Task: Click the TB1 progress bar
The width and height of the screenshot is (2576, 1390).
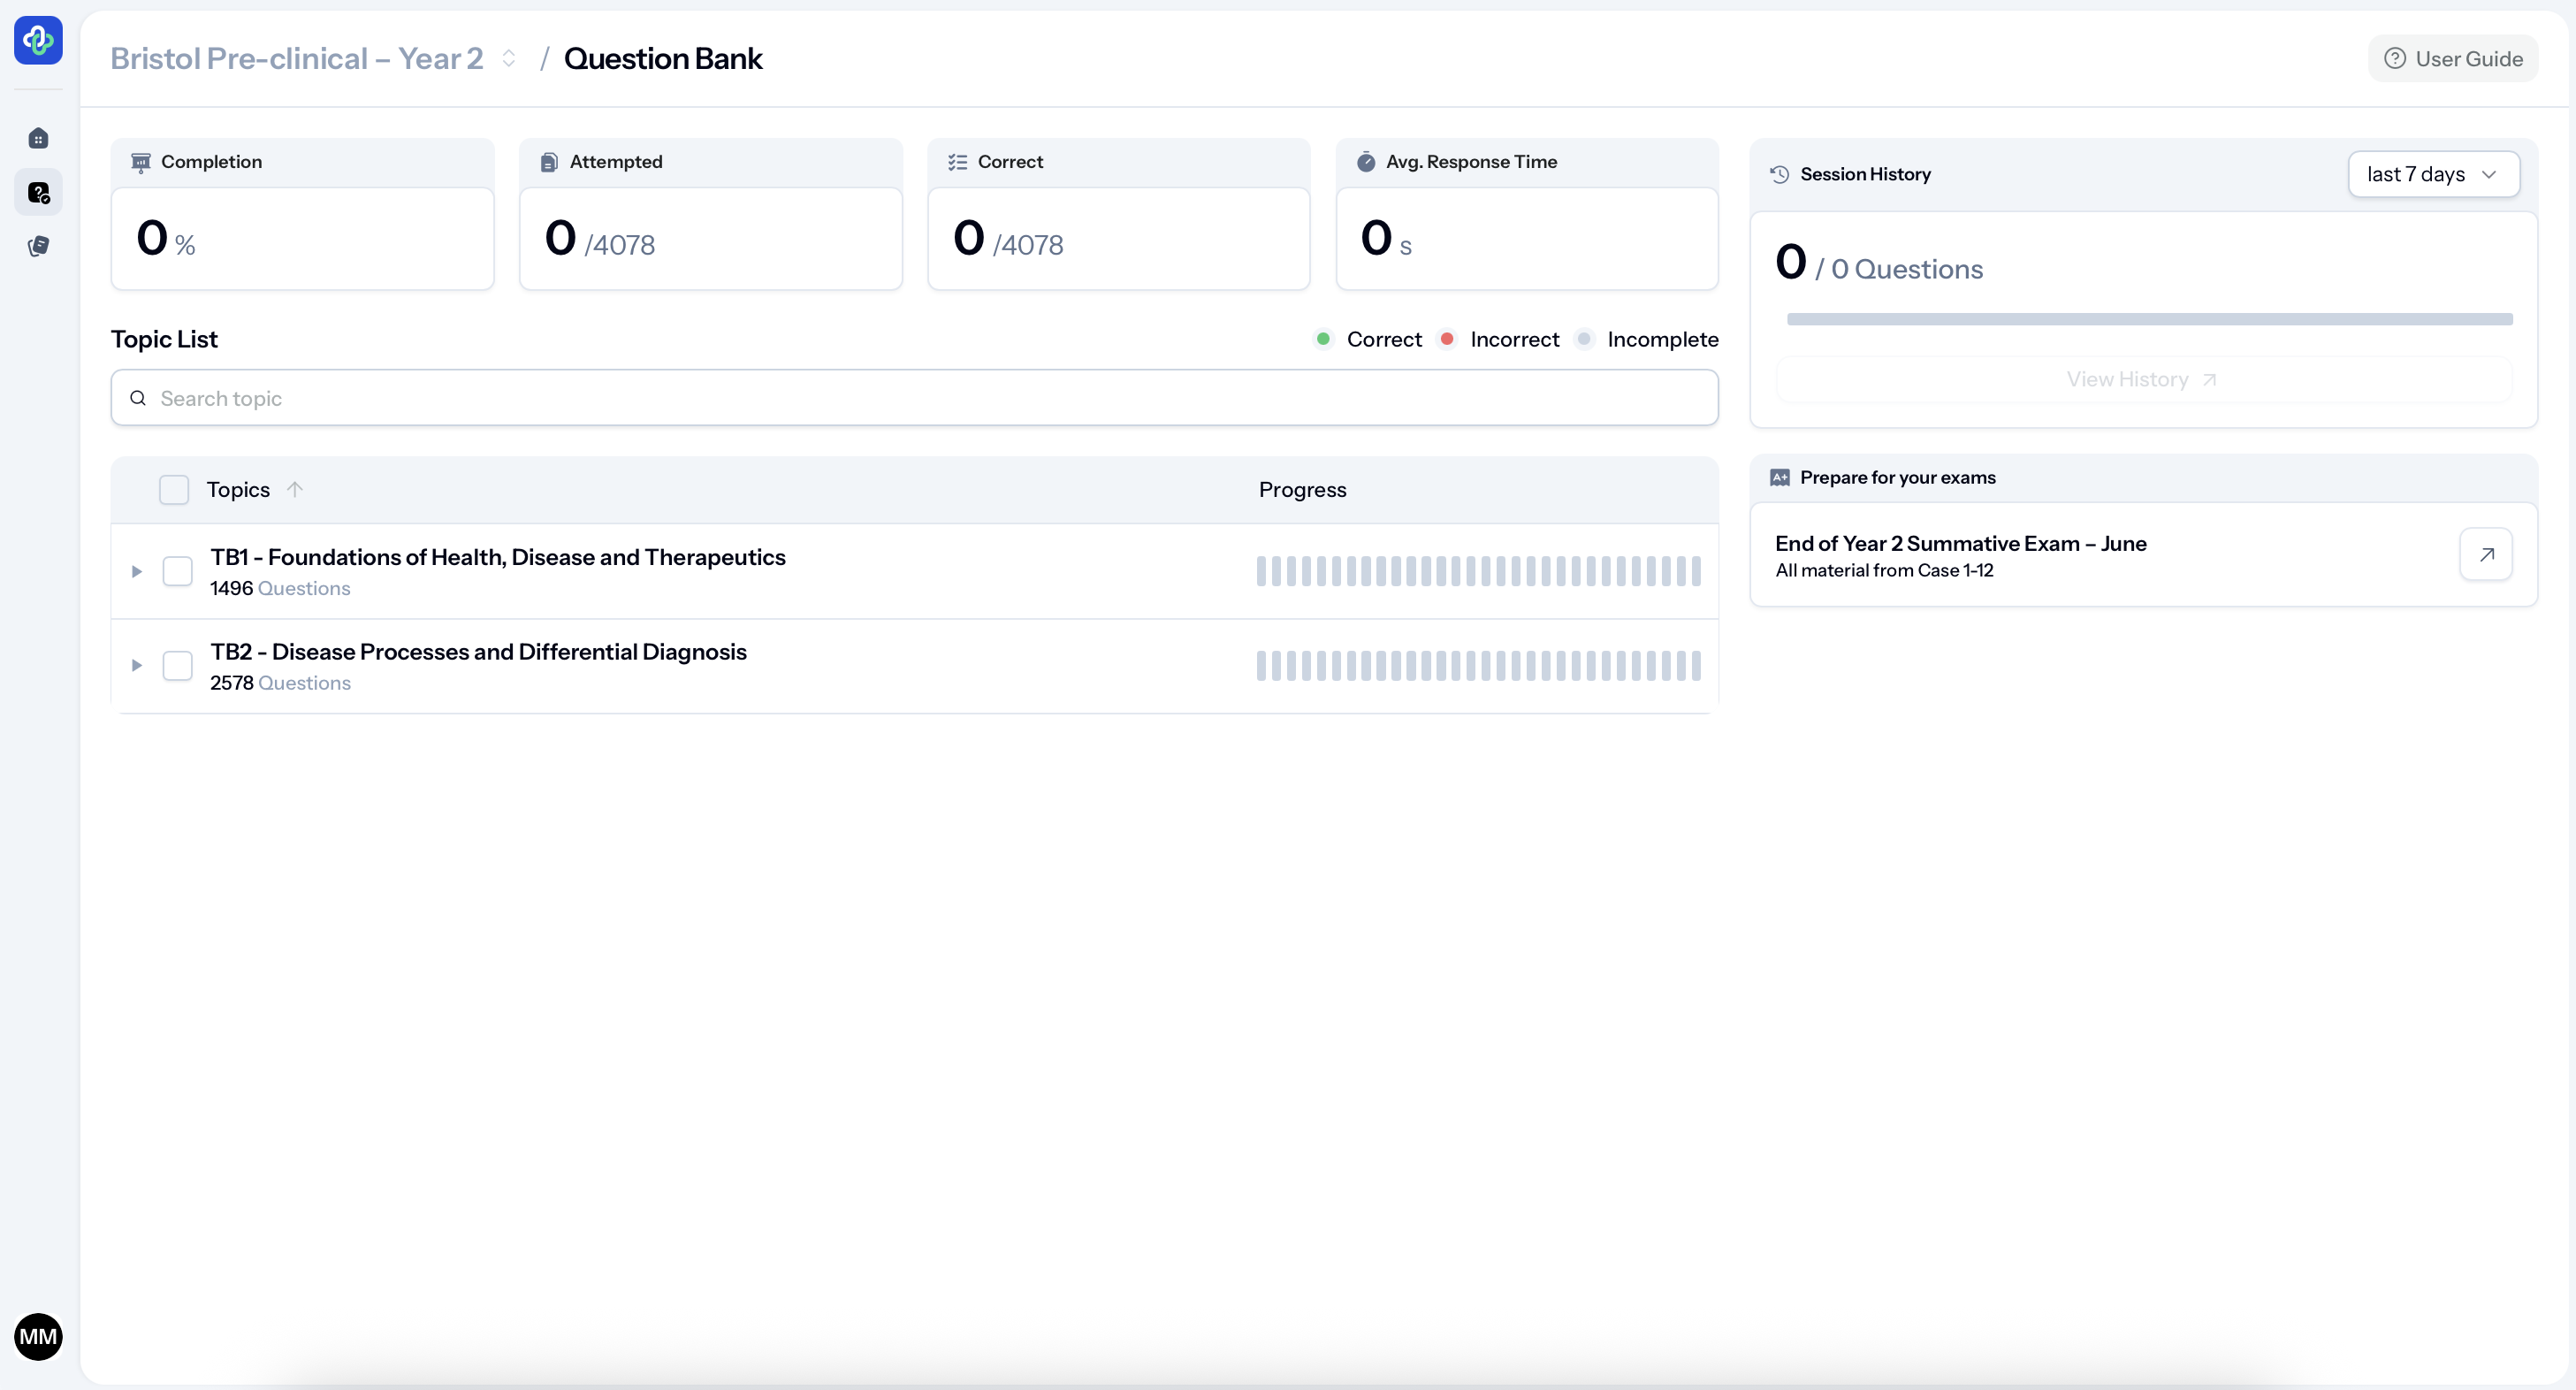Action: [1478, 571]
